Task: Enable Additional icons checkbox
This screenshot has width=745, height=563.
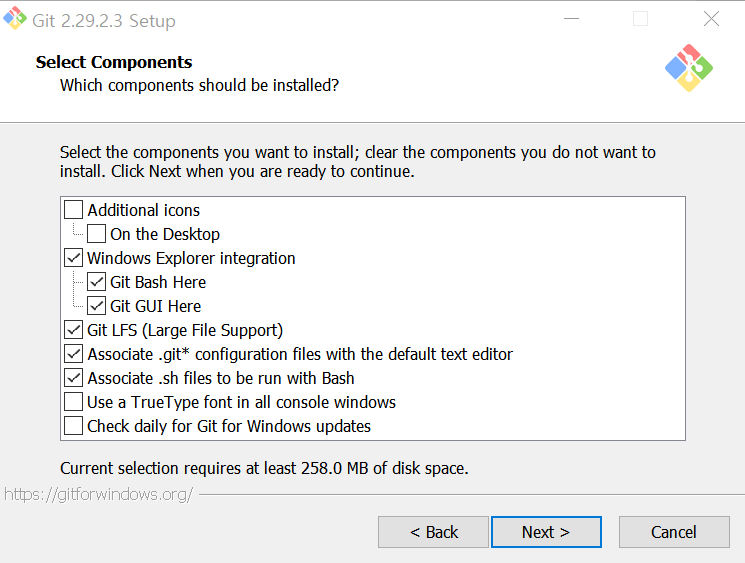Action: (74, 210)
